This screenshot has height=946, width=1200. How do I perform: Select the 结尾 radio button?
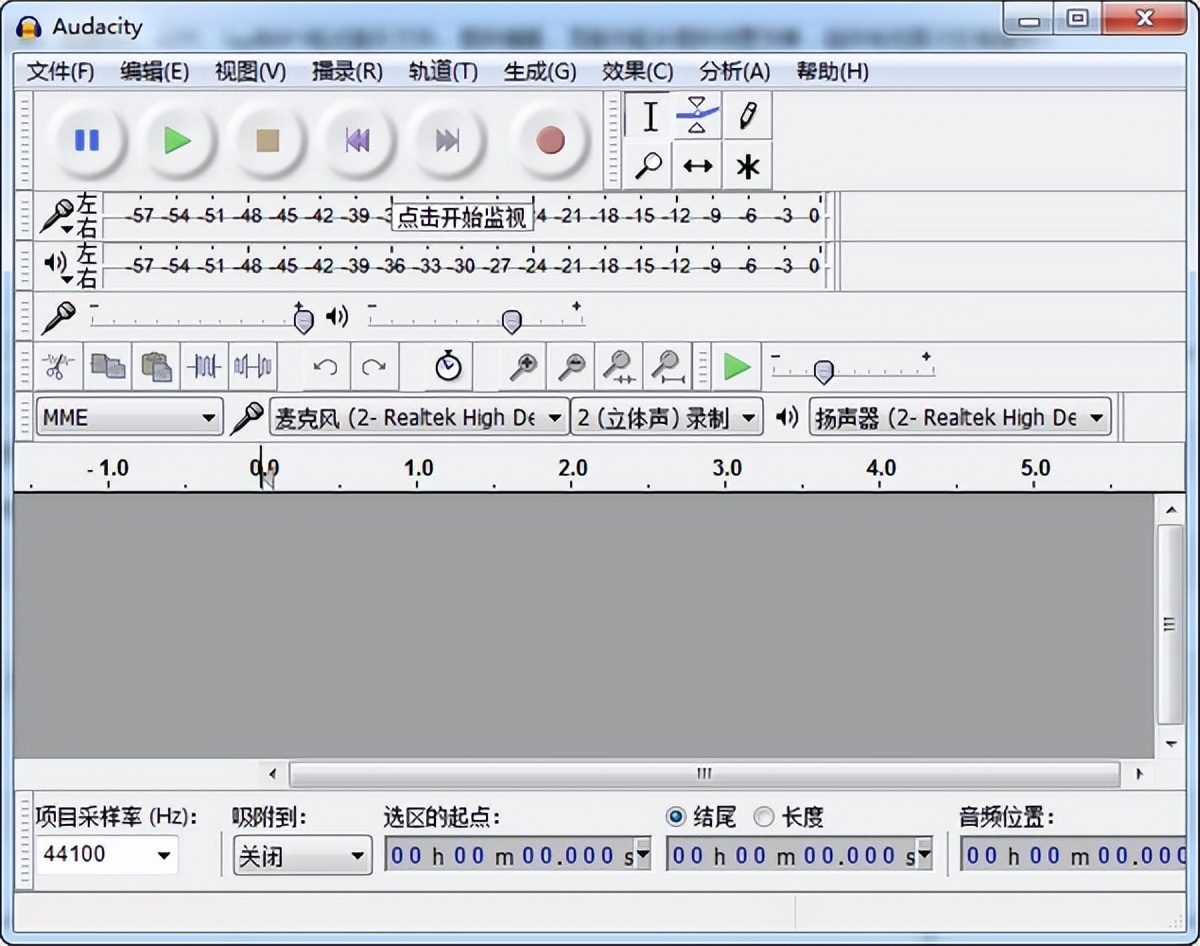click(x=676, y=817)
